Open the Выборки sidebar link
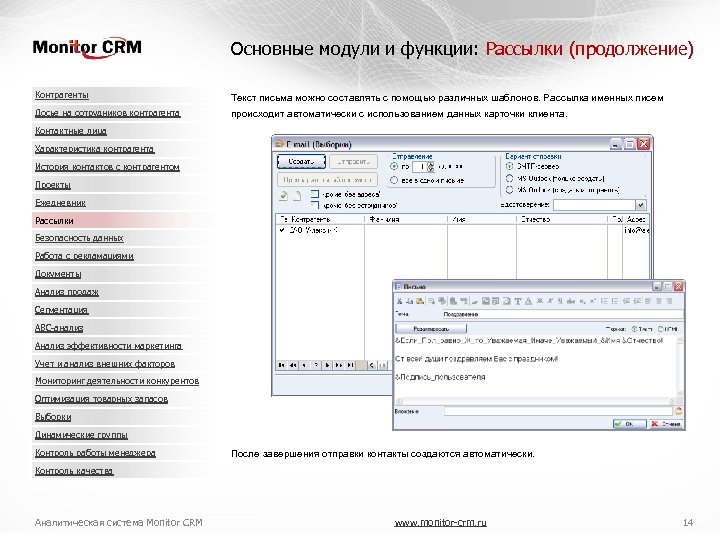 point(53,417)
